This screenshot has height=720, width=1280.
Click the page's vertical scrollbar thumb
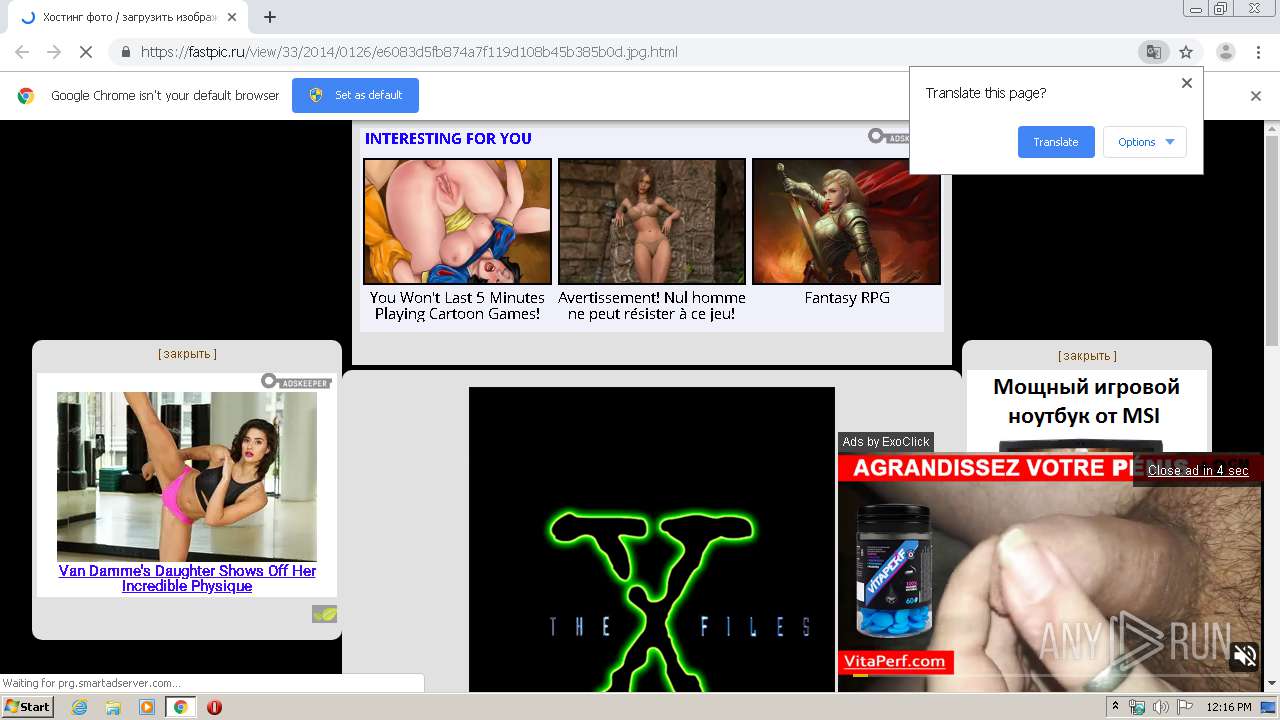click(x=1272, y=240)
